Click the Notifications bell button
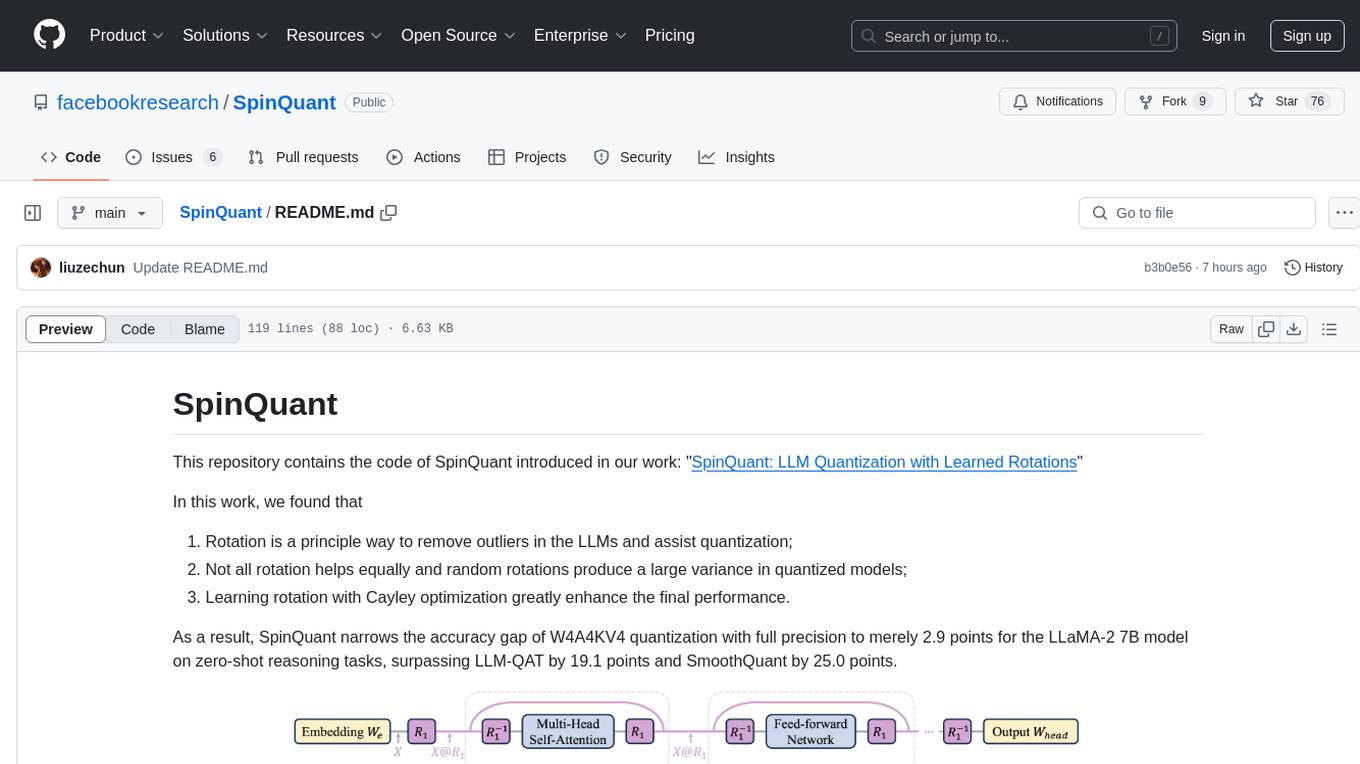1360x764 pixels. point(1057,101)
